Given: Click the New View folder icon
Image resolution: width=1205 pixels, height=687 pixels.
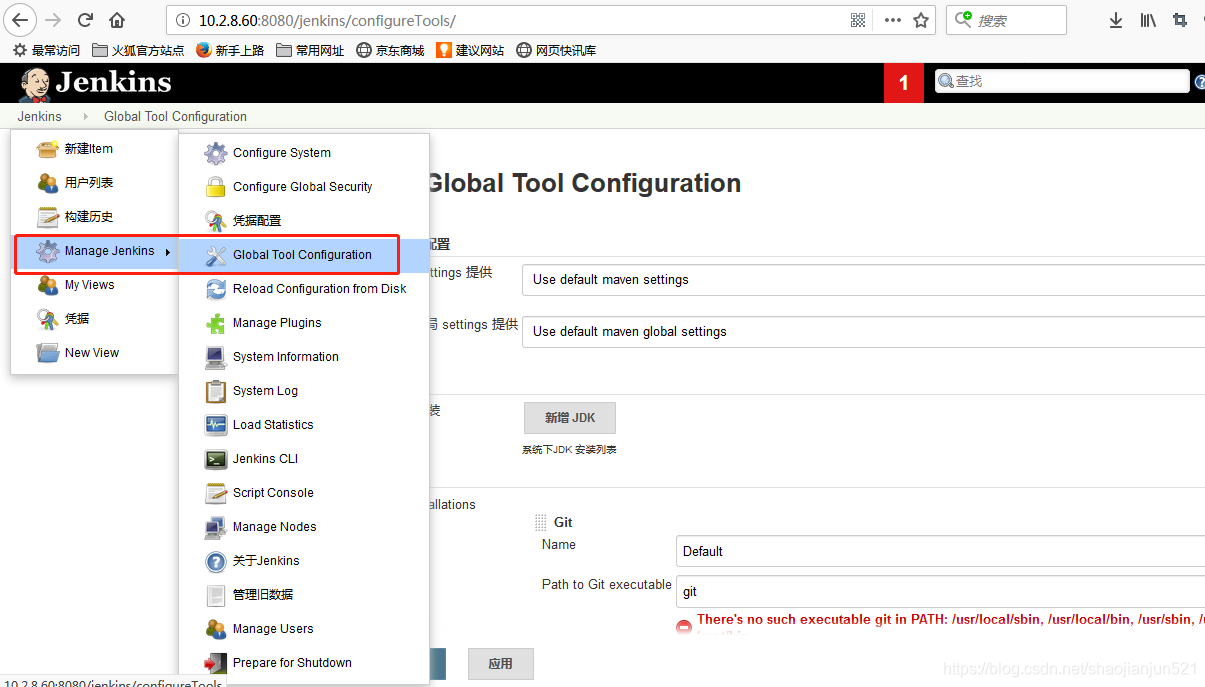Looking at the screenshot, I should click(x=47, y=353).
